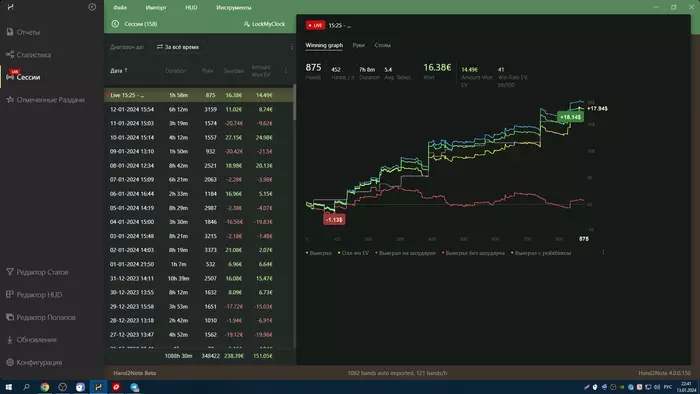Click the red LIVE badge in session header
Viewport: 700px width, 394px height.
point(315,25)
